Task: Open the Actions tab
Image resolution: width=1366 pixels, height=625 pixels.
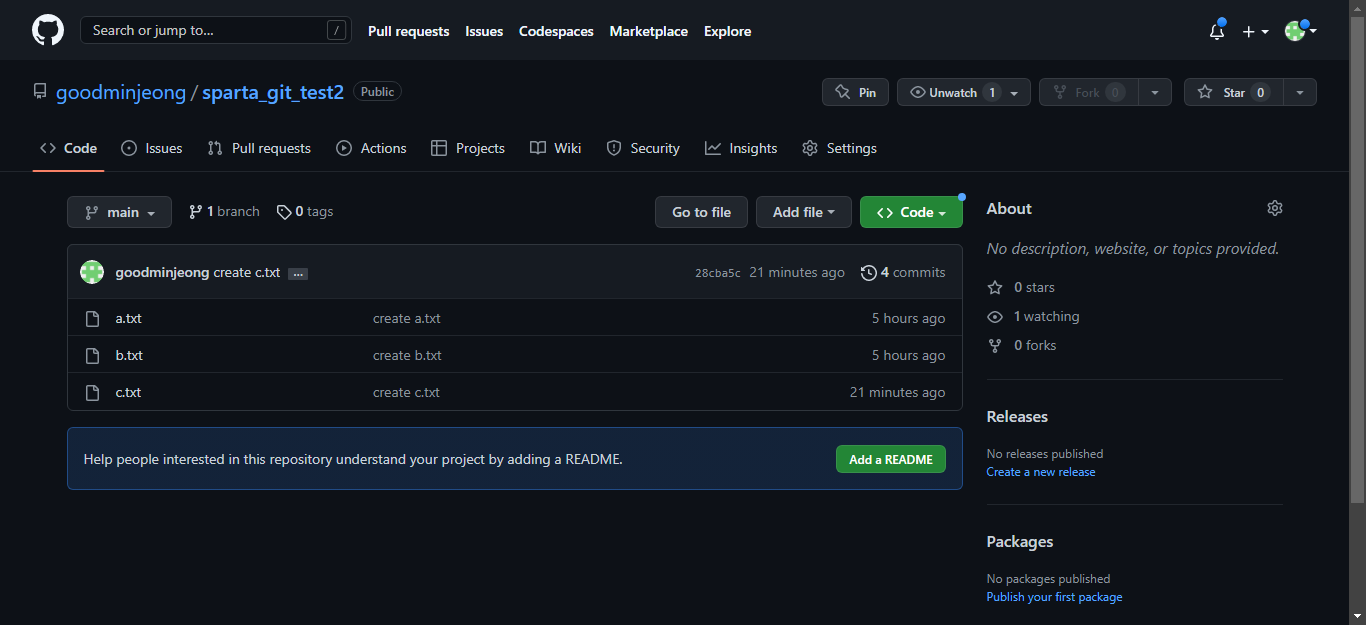Action: [371, 148]
